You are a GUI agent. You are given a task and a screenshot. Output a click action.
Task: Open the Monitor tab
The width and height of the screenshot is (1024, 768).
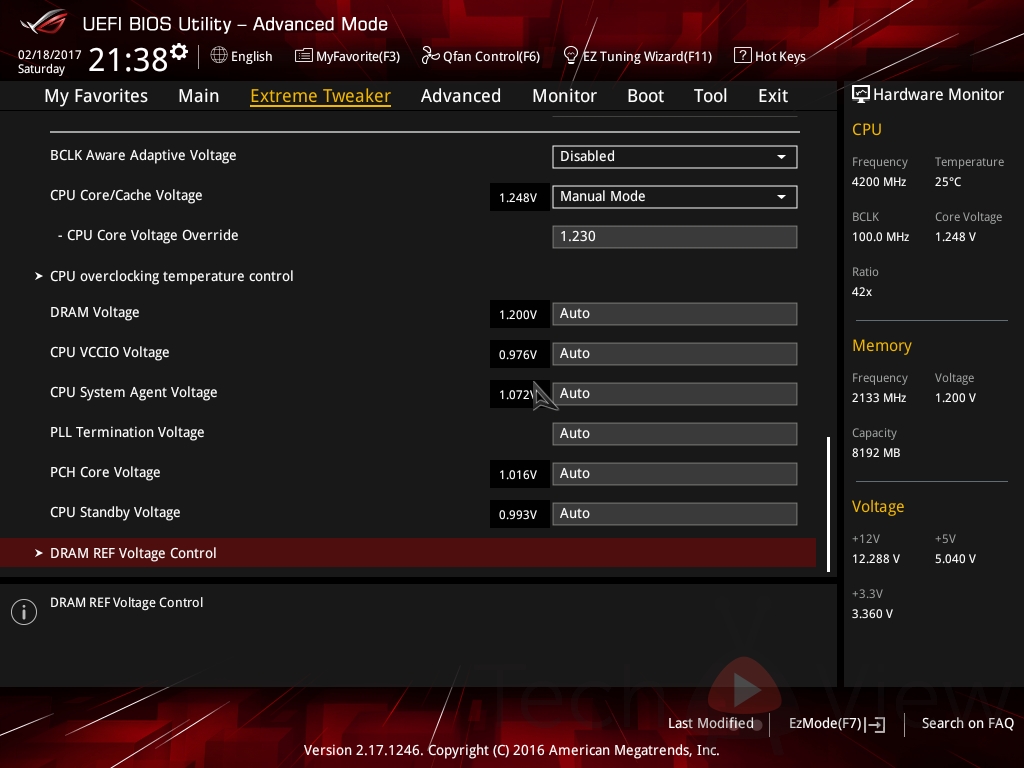click(564, 96)
